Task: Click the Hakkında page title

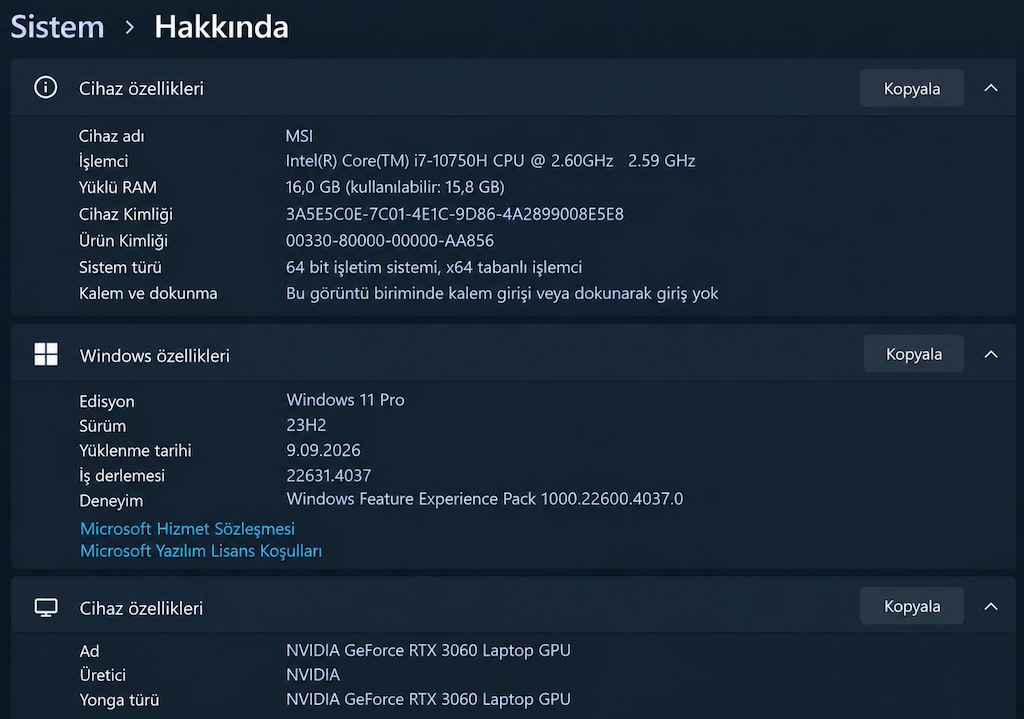Action: click(221, 27)
